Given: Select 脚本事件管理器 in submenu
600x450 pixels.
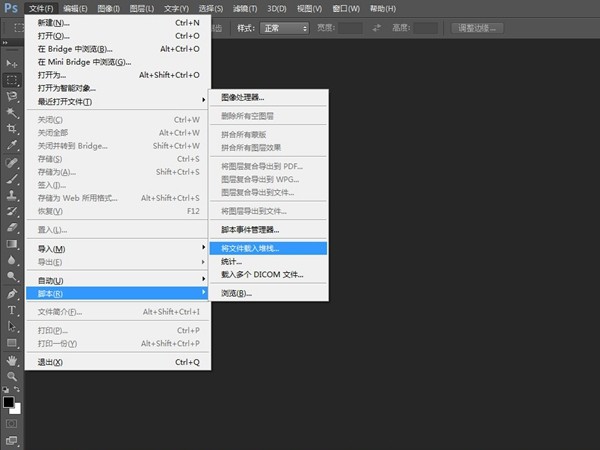Looking at the screenshot, I should pos(268,230).
